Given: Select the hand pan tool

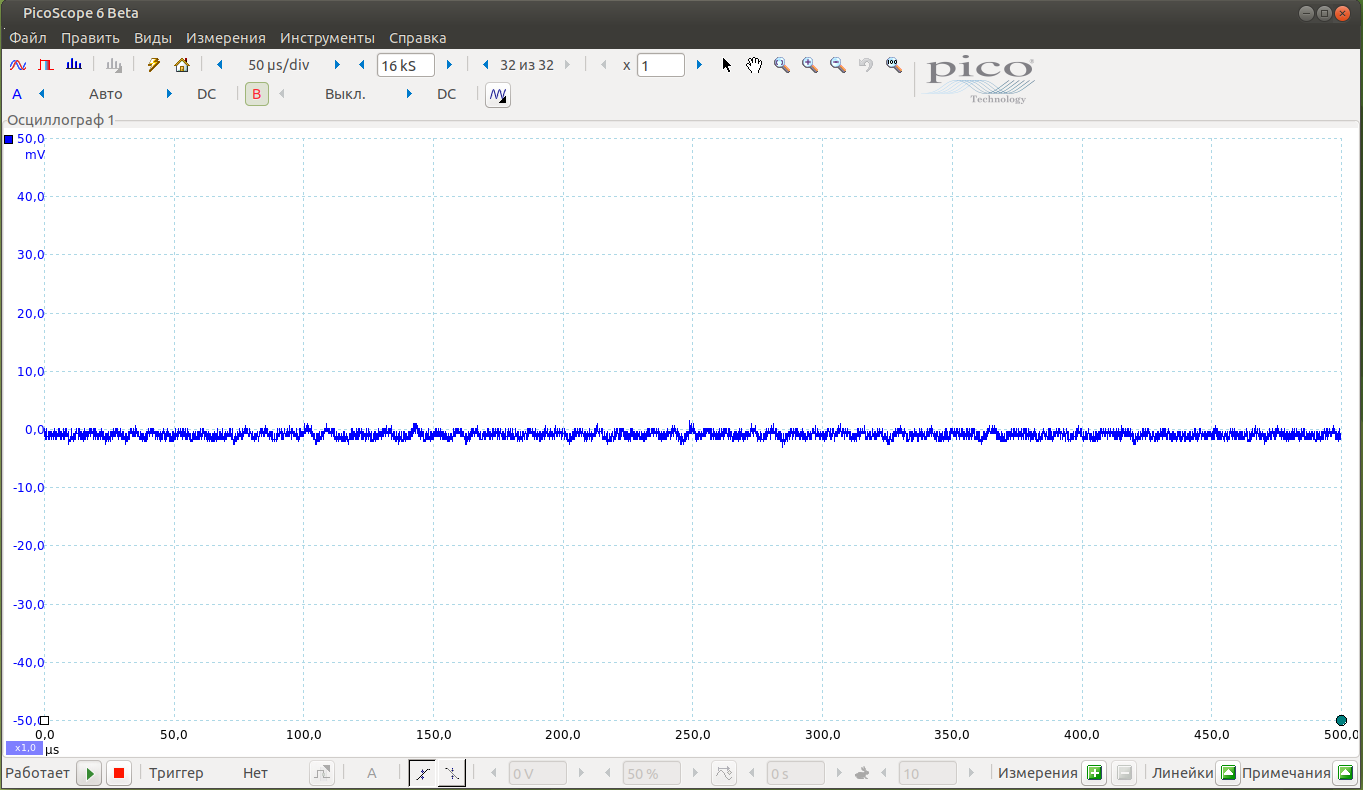Looking at the screenshot, I should [x=754, y=65].
